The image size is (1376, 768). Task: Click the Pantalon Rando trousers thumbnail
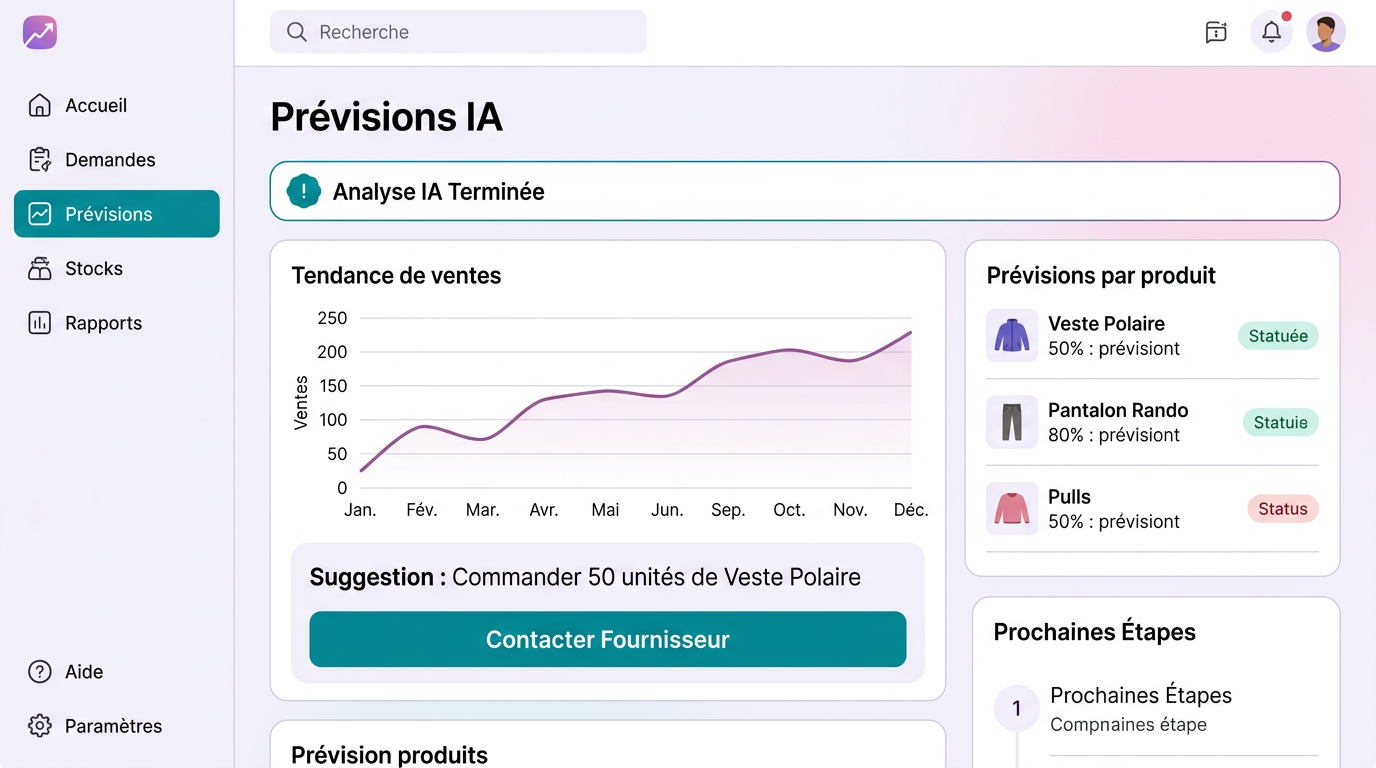[1012, 422]
